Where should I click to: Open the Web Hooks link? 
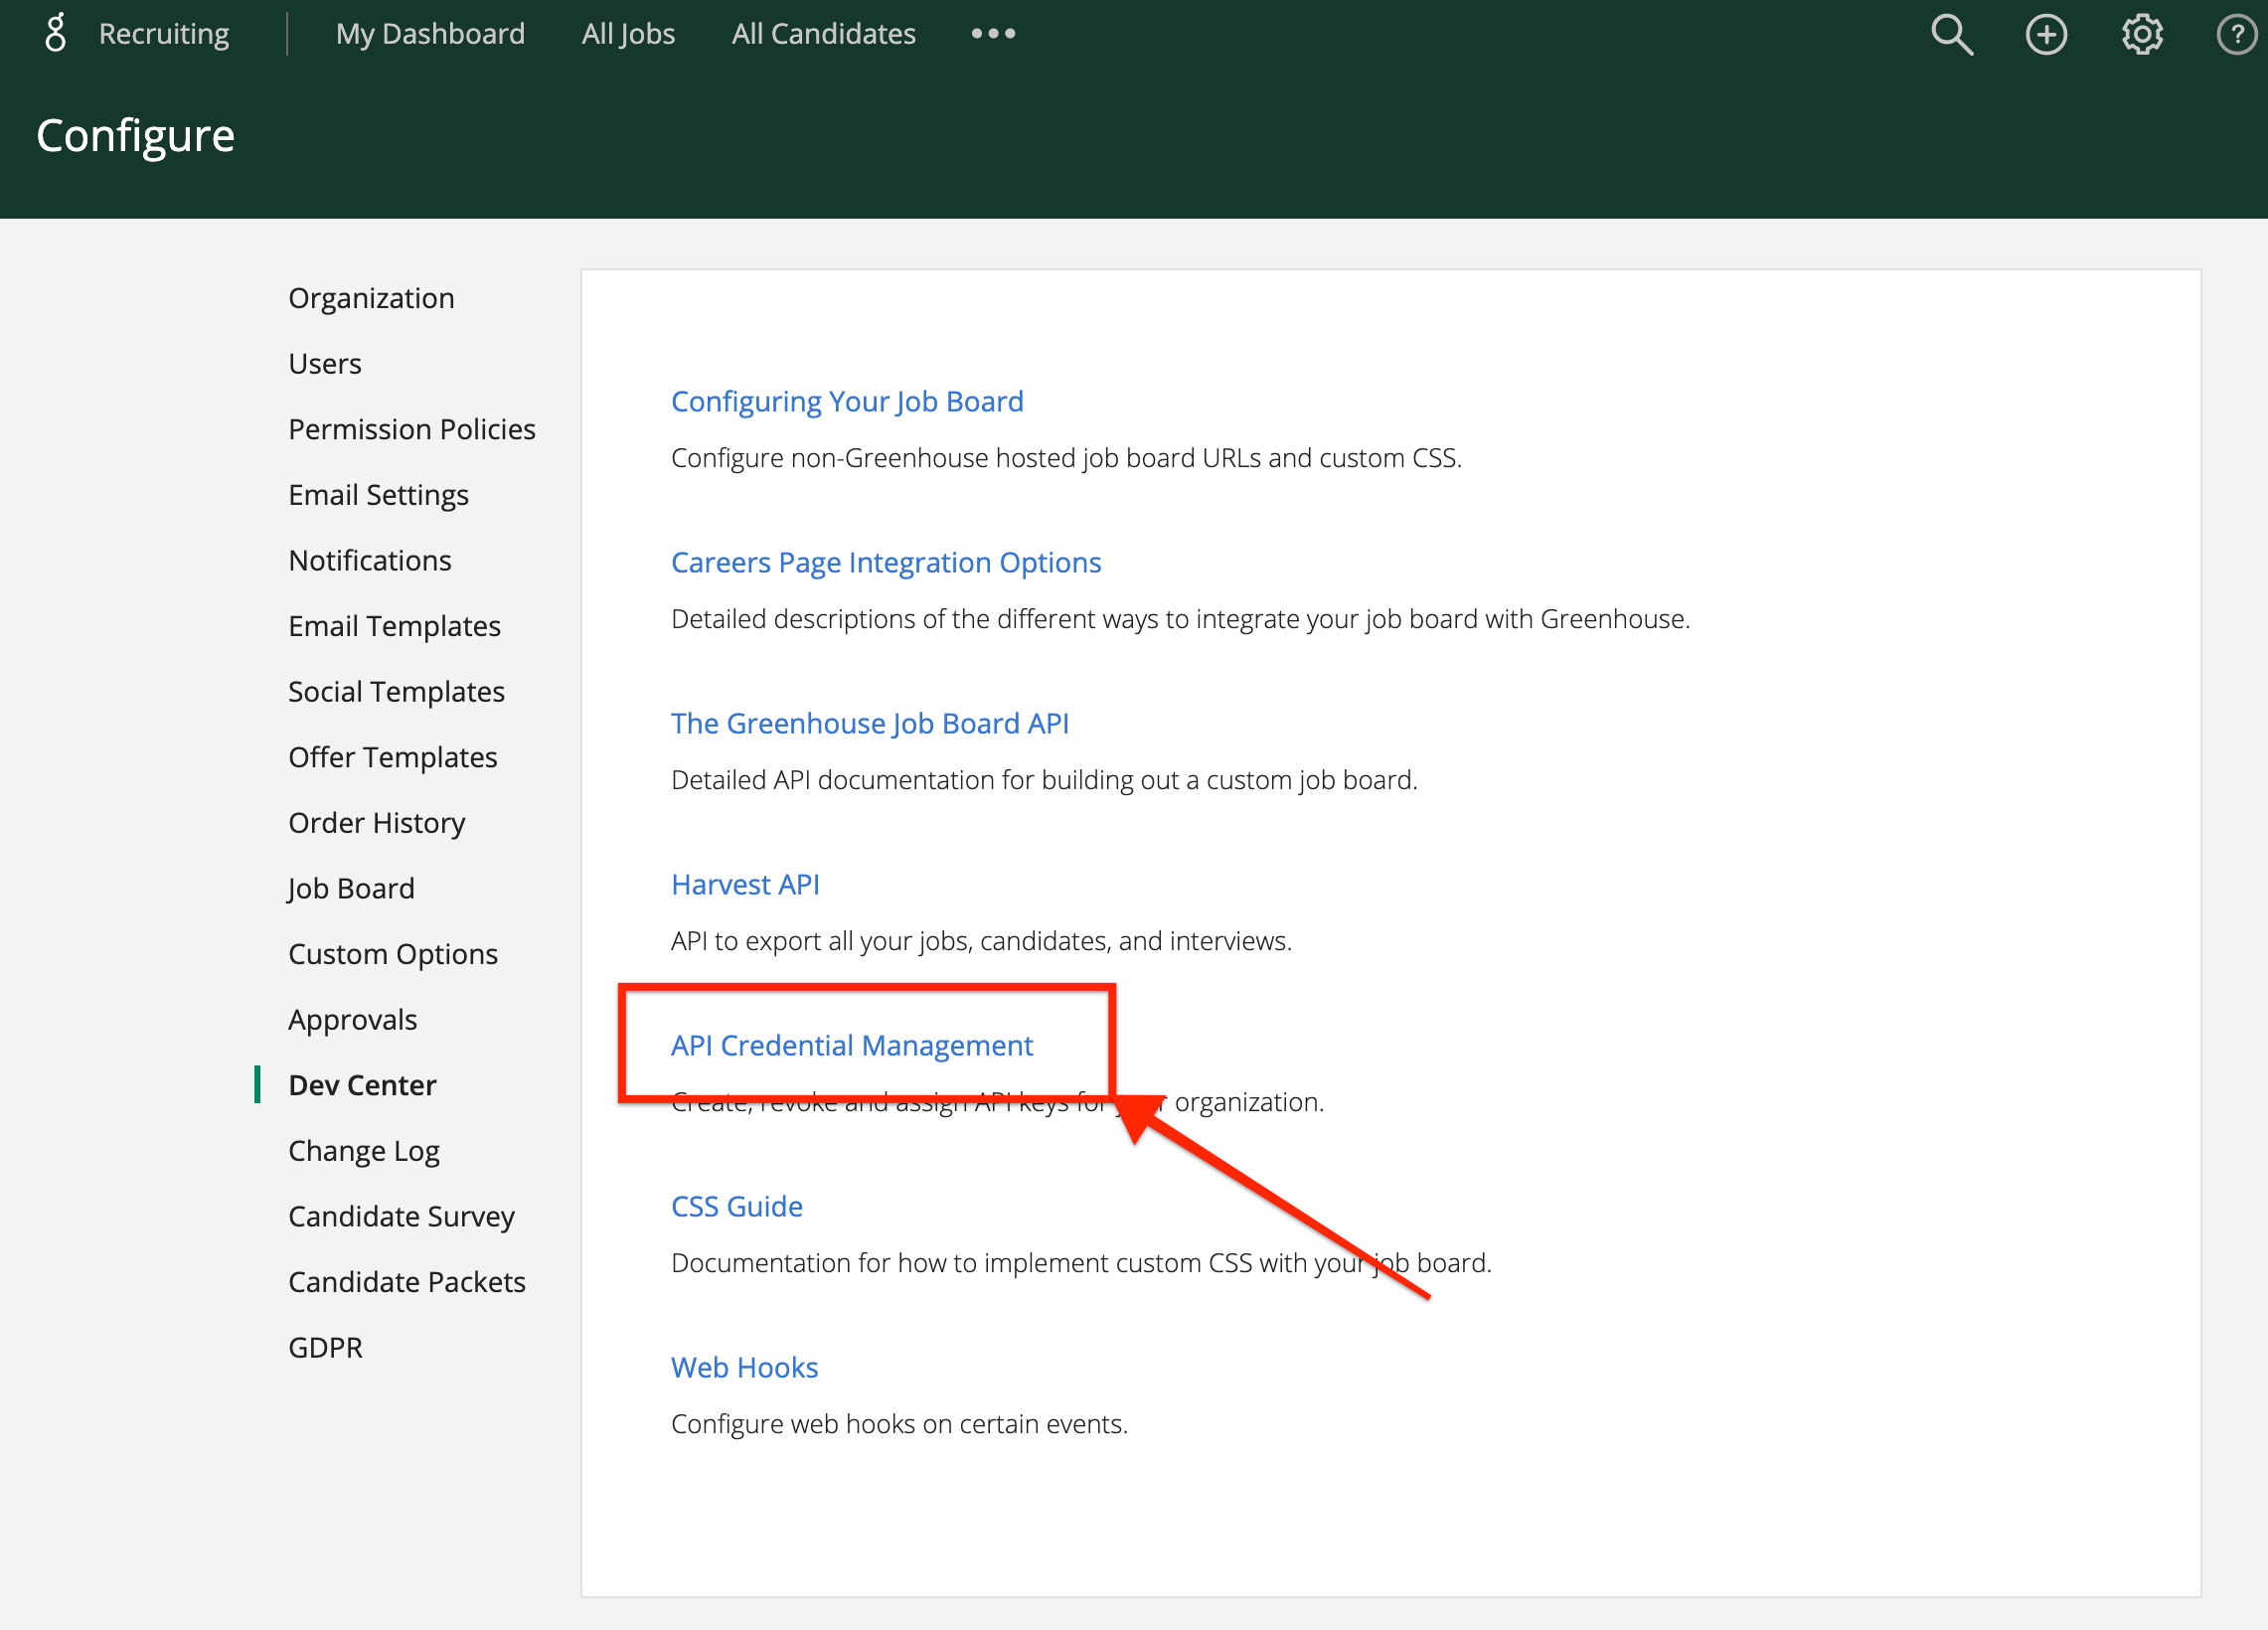click(x=744, y=1367)
